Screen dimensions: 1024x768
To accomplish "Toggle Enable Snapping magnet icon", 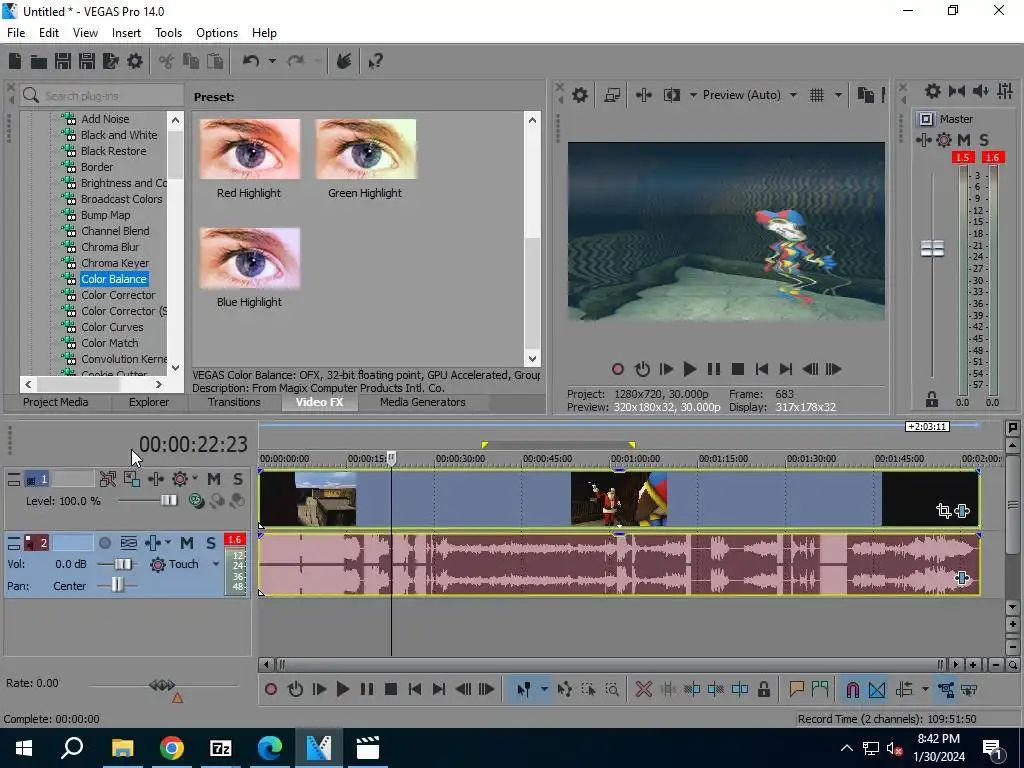I will 852,689.
